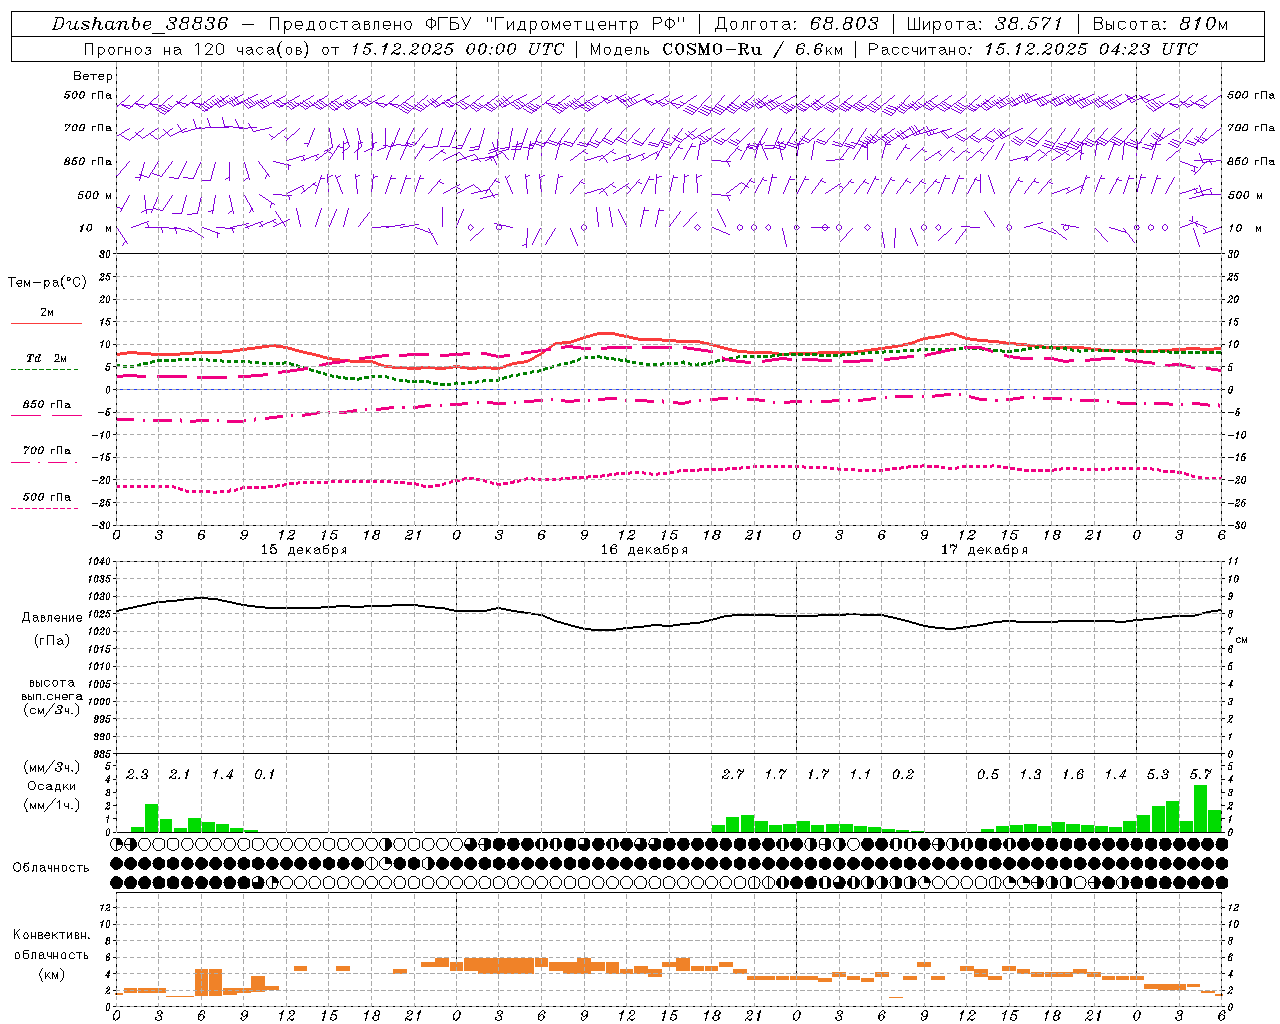Select the 17 декабря date label
Viewport: 1280px width, 1024px height.
984,550
